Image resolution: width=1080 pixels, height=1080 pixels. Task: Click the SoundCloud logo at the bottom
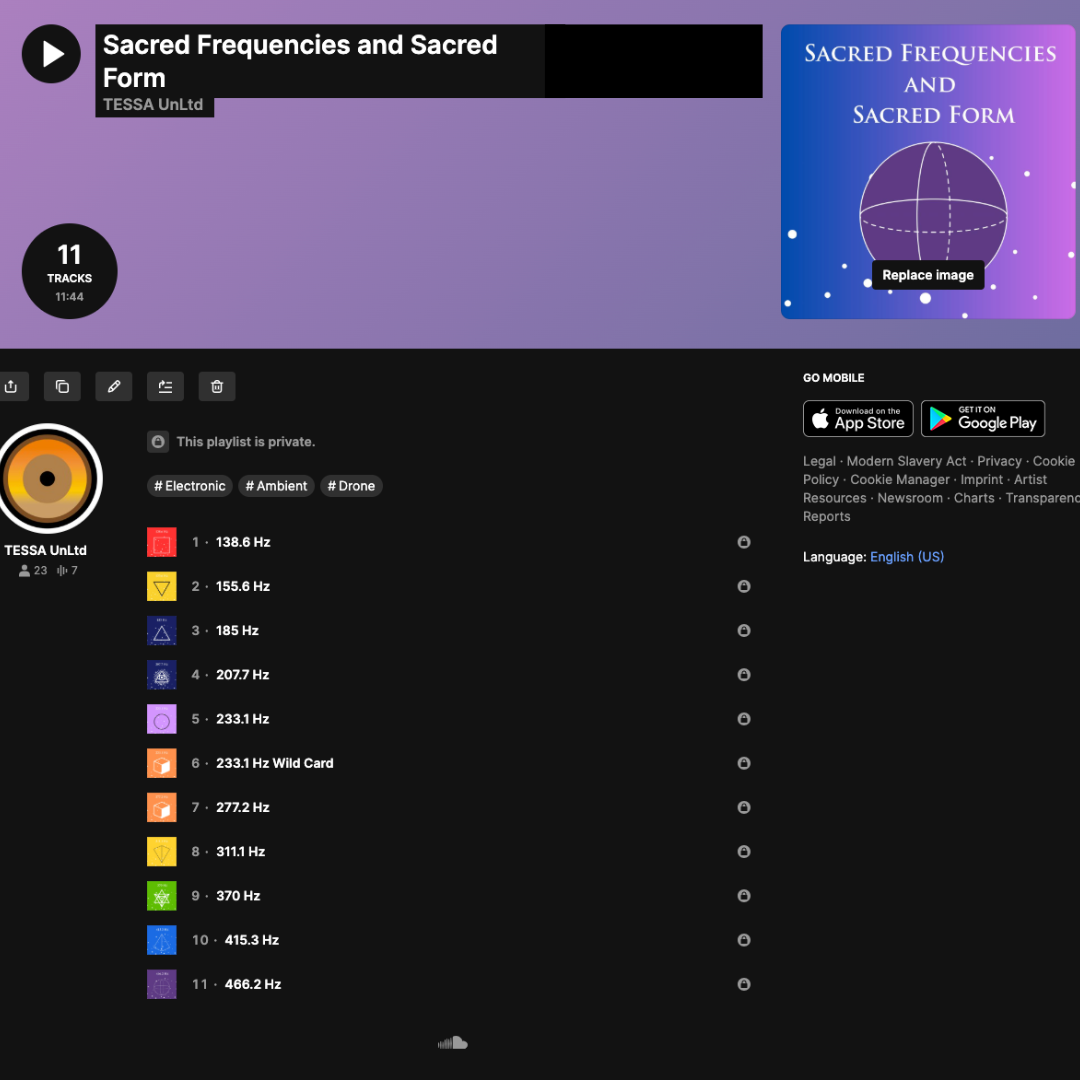point(453,1043)
